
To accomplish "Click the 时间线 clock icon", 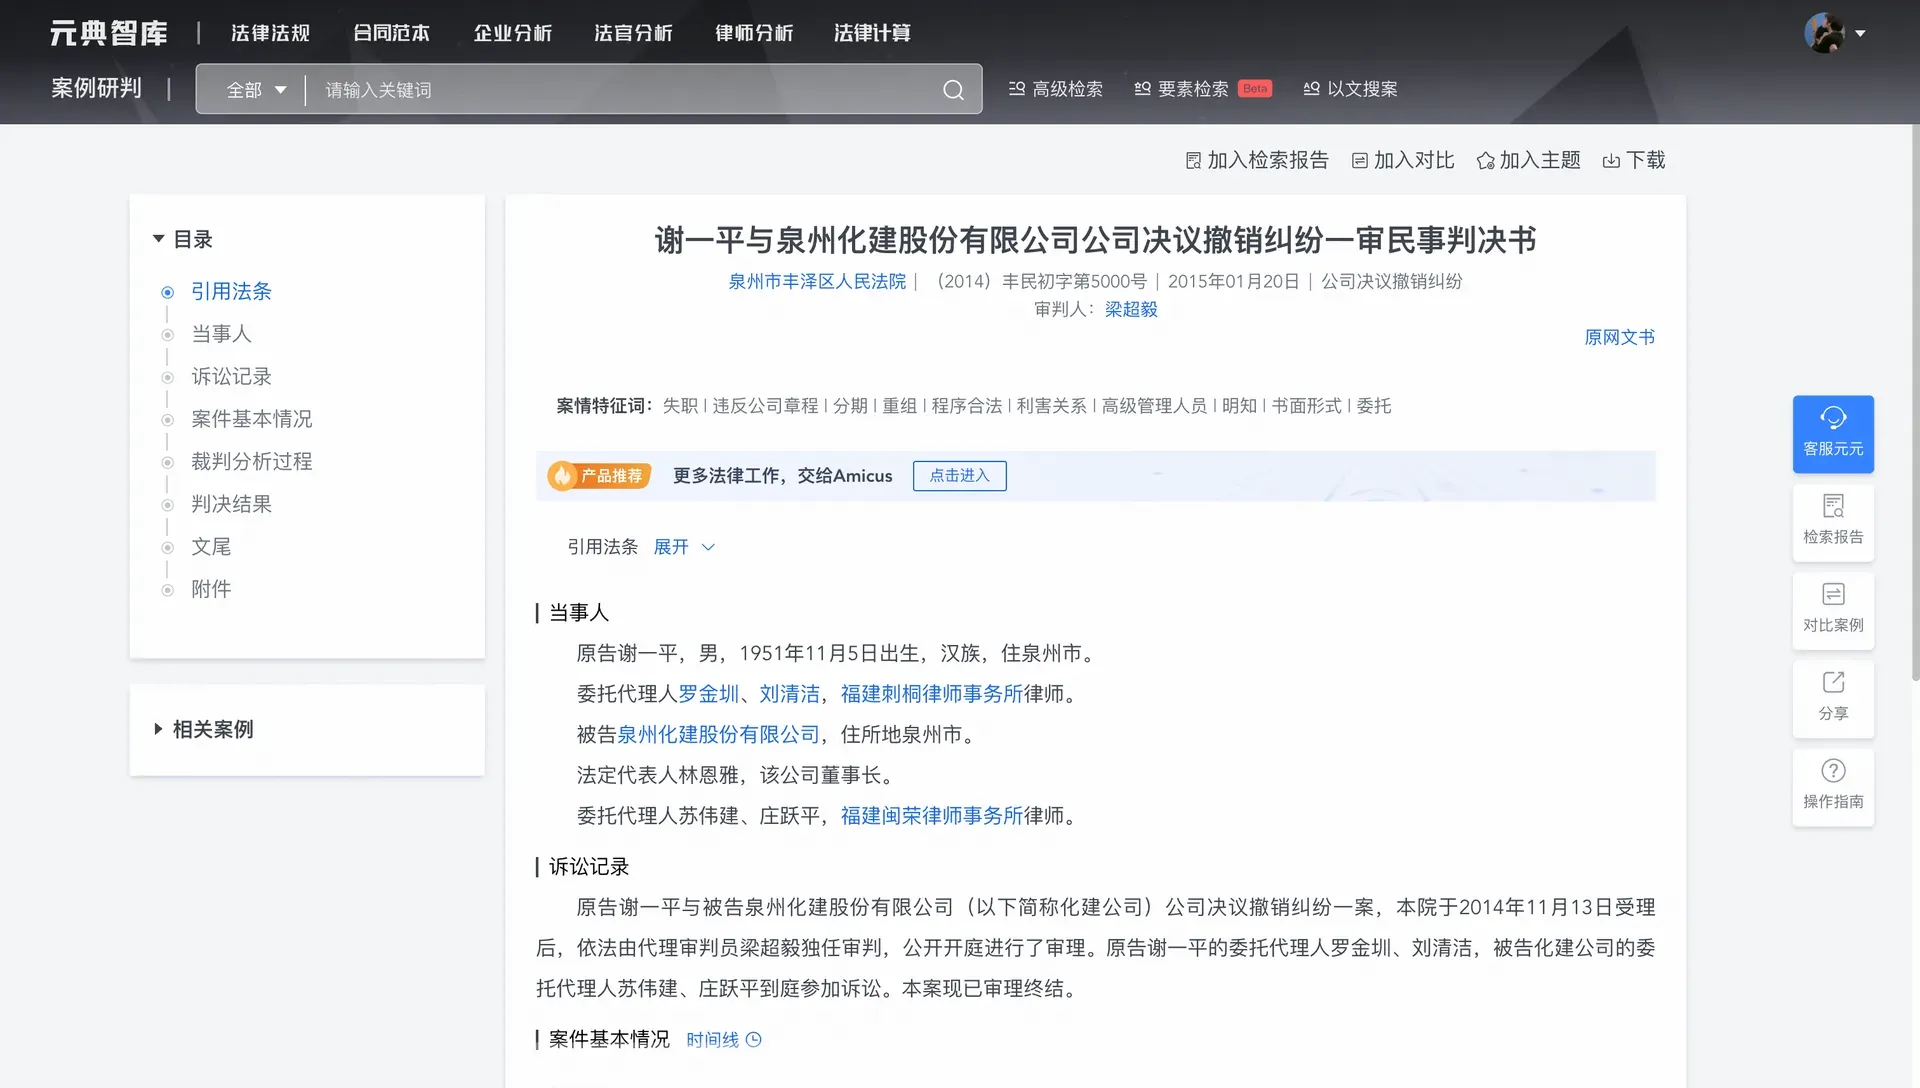I will click(754, 1040).
